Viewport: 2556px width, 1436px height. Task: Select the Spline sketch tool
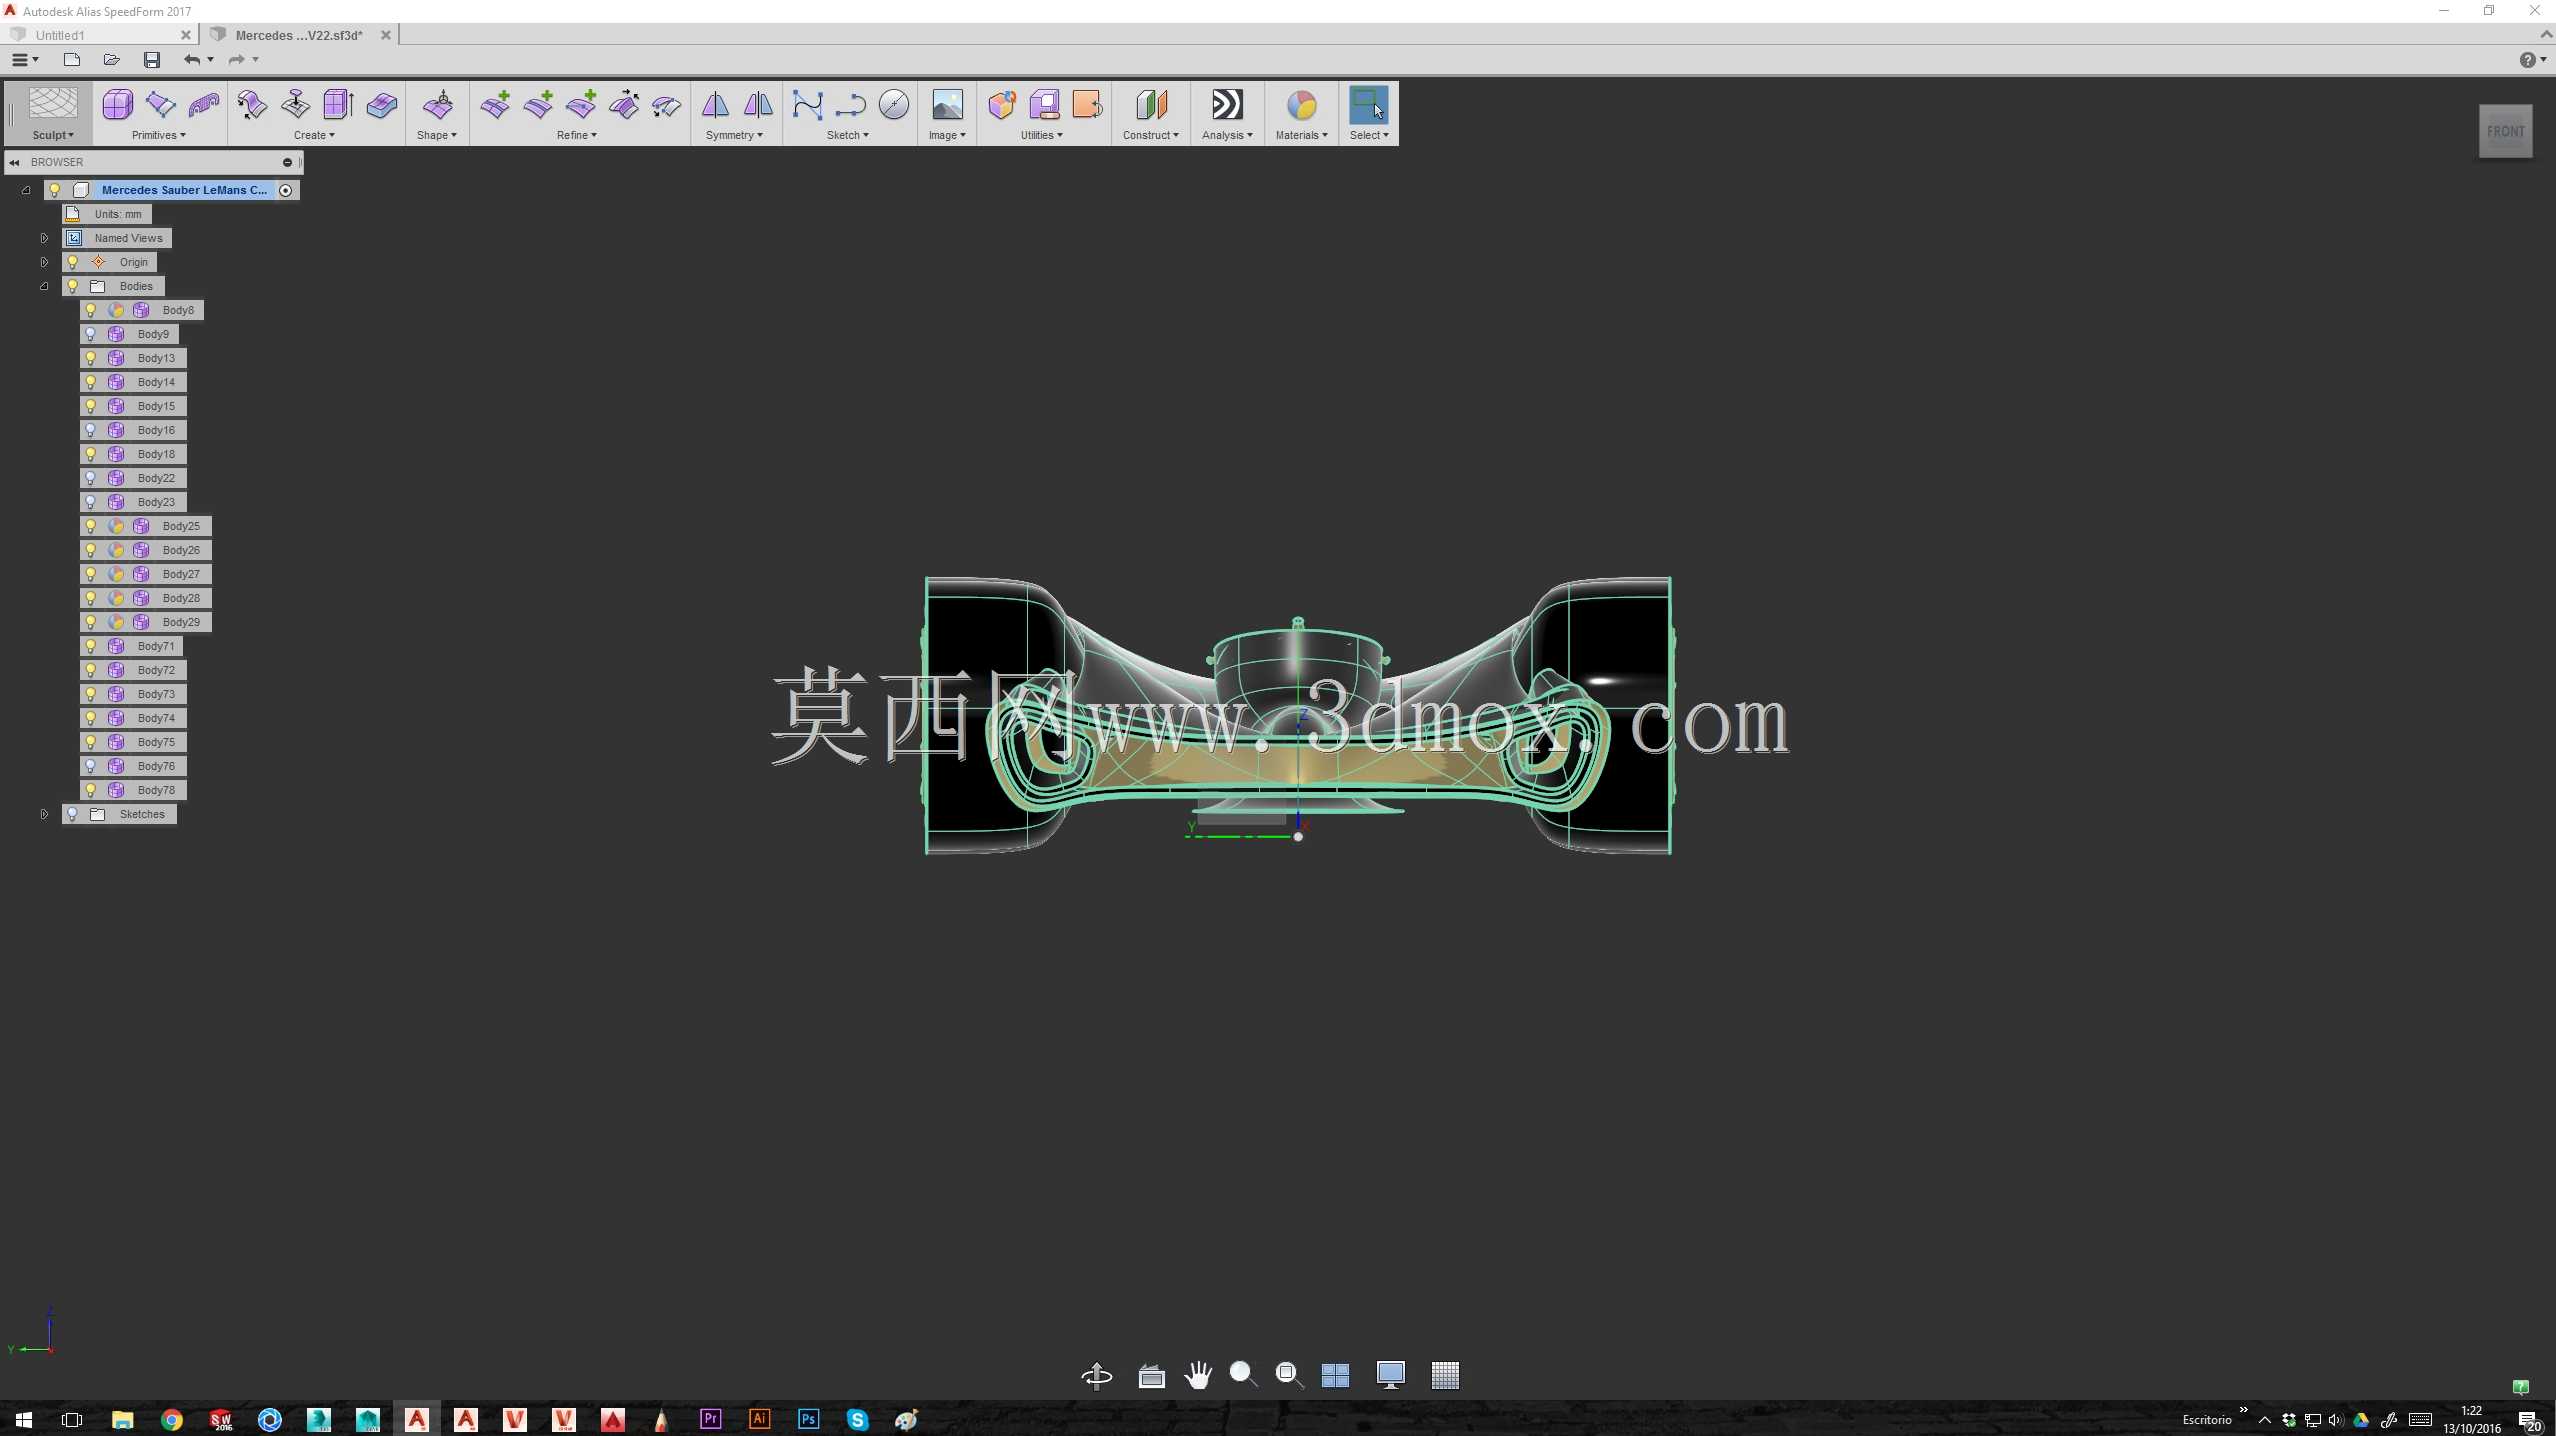[x=807, y=105]
